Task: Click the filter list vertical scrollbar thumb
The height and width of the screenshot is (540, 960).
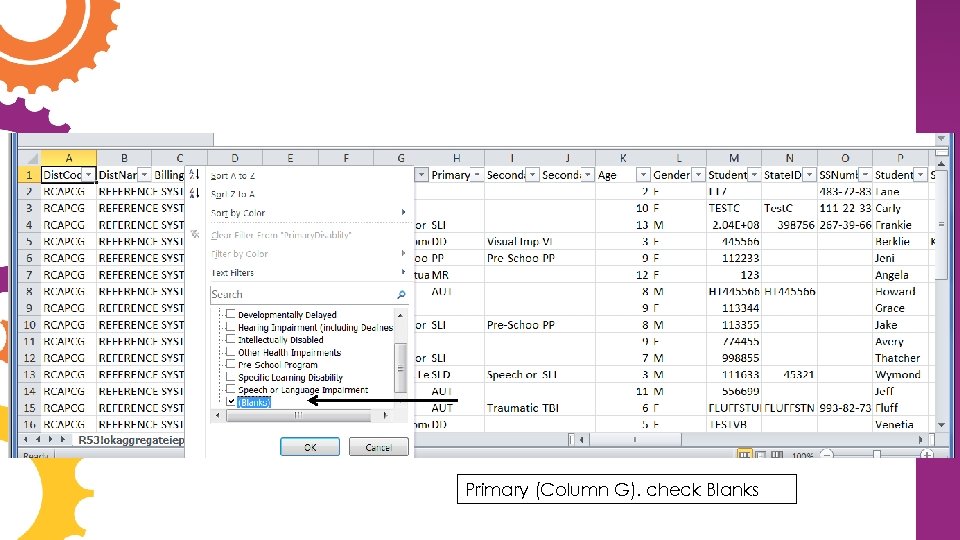Action: [x=400, y=367]
